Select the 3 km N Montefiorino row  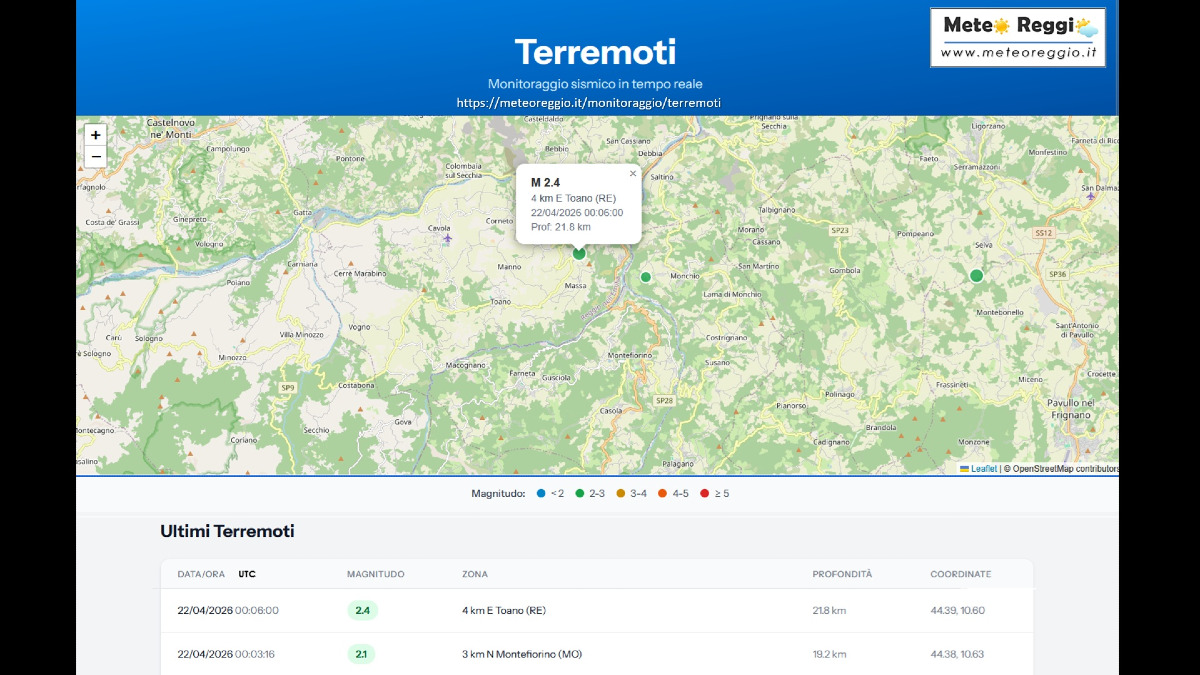522,654
